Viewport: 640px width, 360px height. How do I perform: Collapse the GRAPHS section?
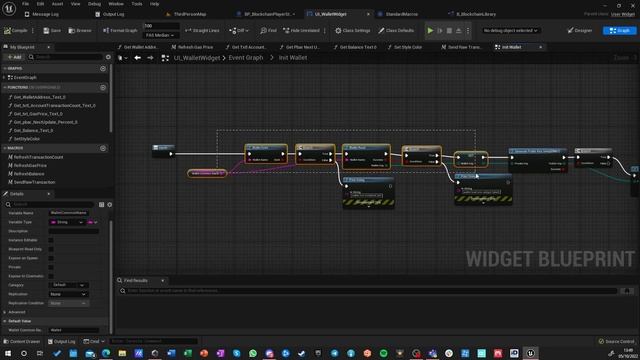pyautogui.click(x=4, y=68)
